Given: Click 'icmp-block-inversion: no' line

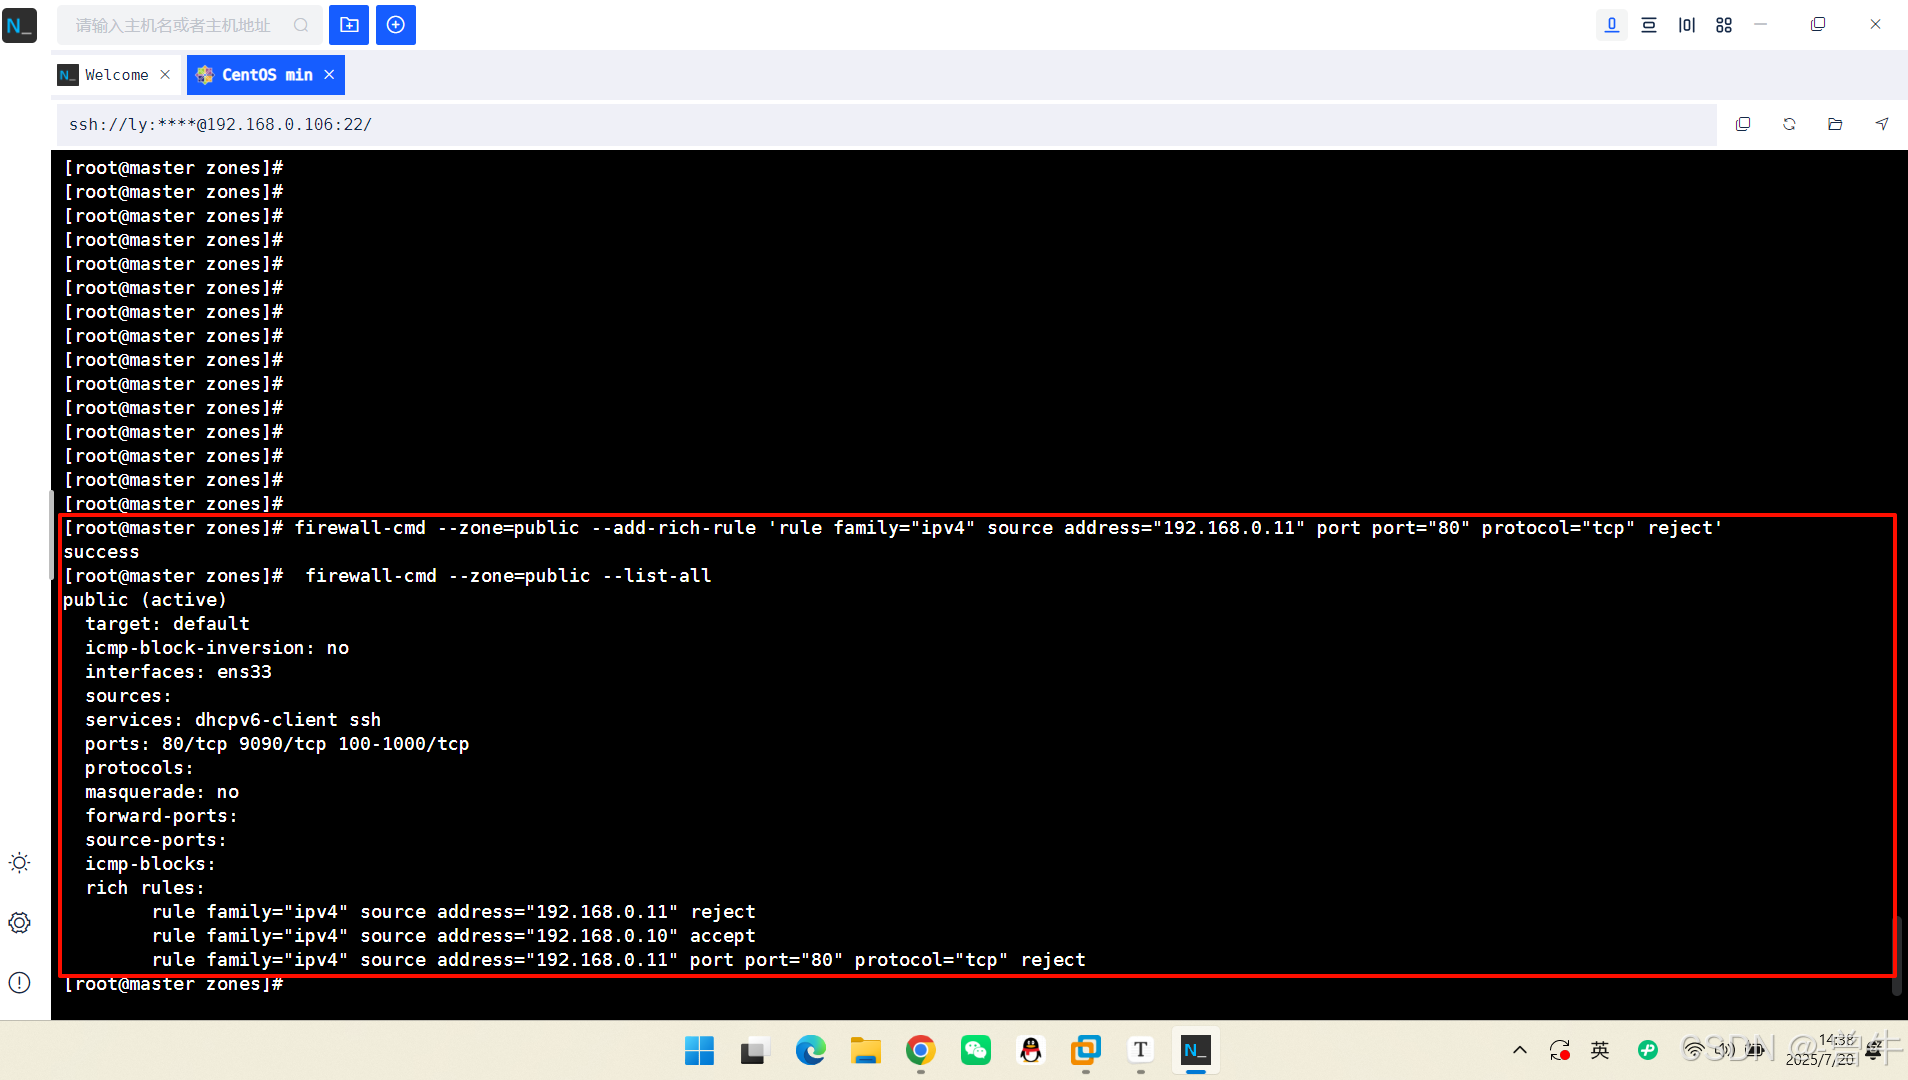Looking at the screenshot, I should pos(217,648).
